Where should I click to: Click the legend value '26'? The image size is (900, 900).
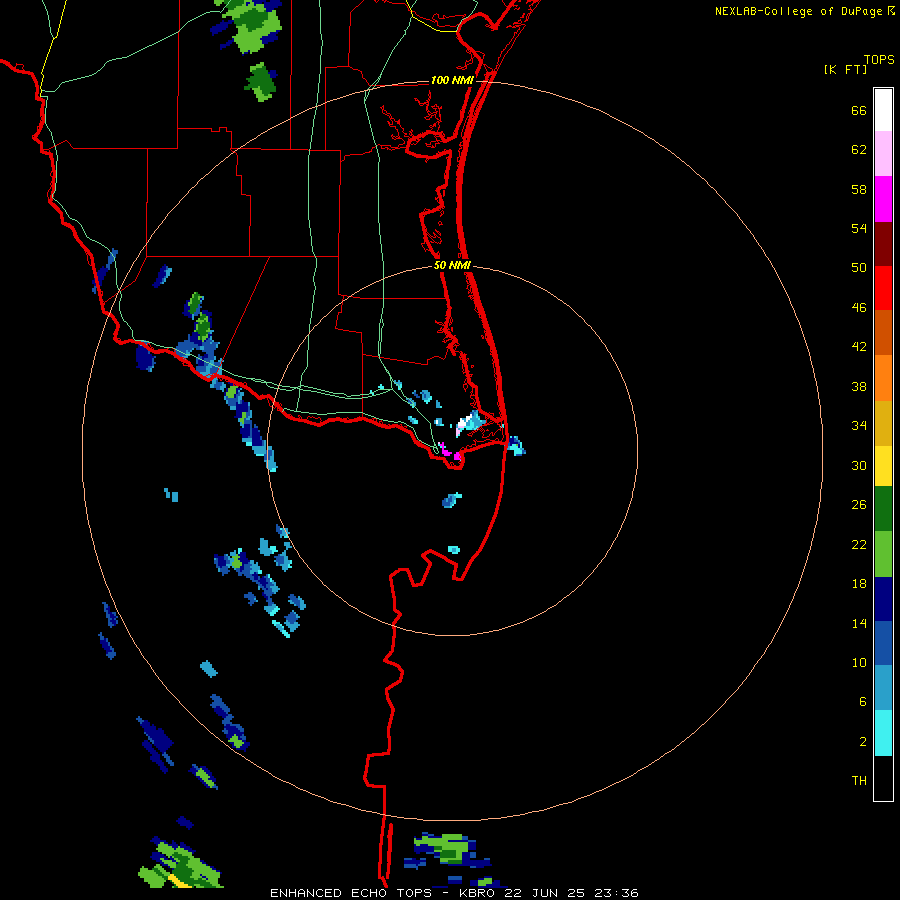859,505
